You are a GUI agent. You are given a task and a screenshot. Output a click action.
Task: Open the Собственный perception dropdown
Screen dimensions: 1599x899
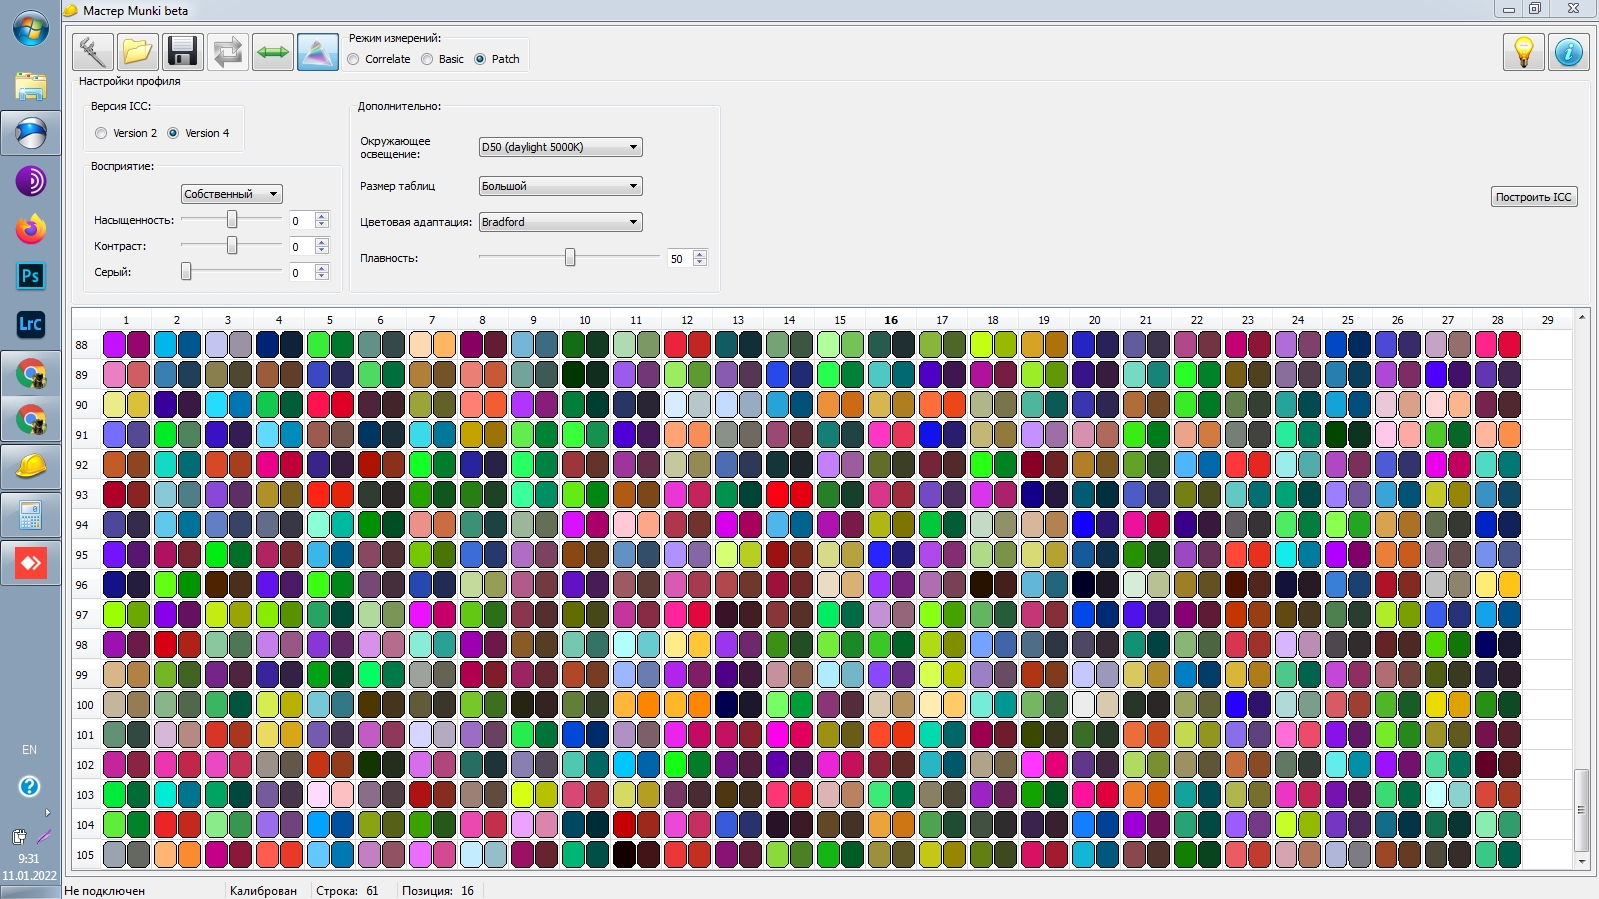click(231, 194)
